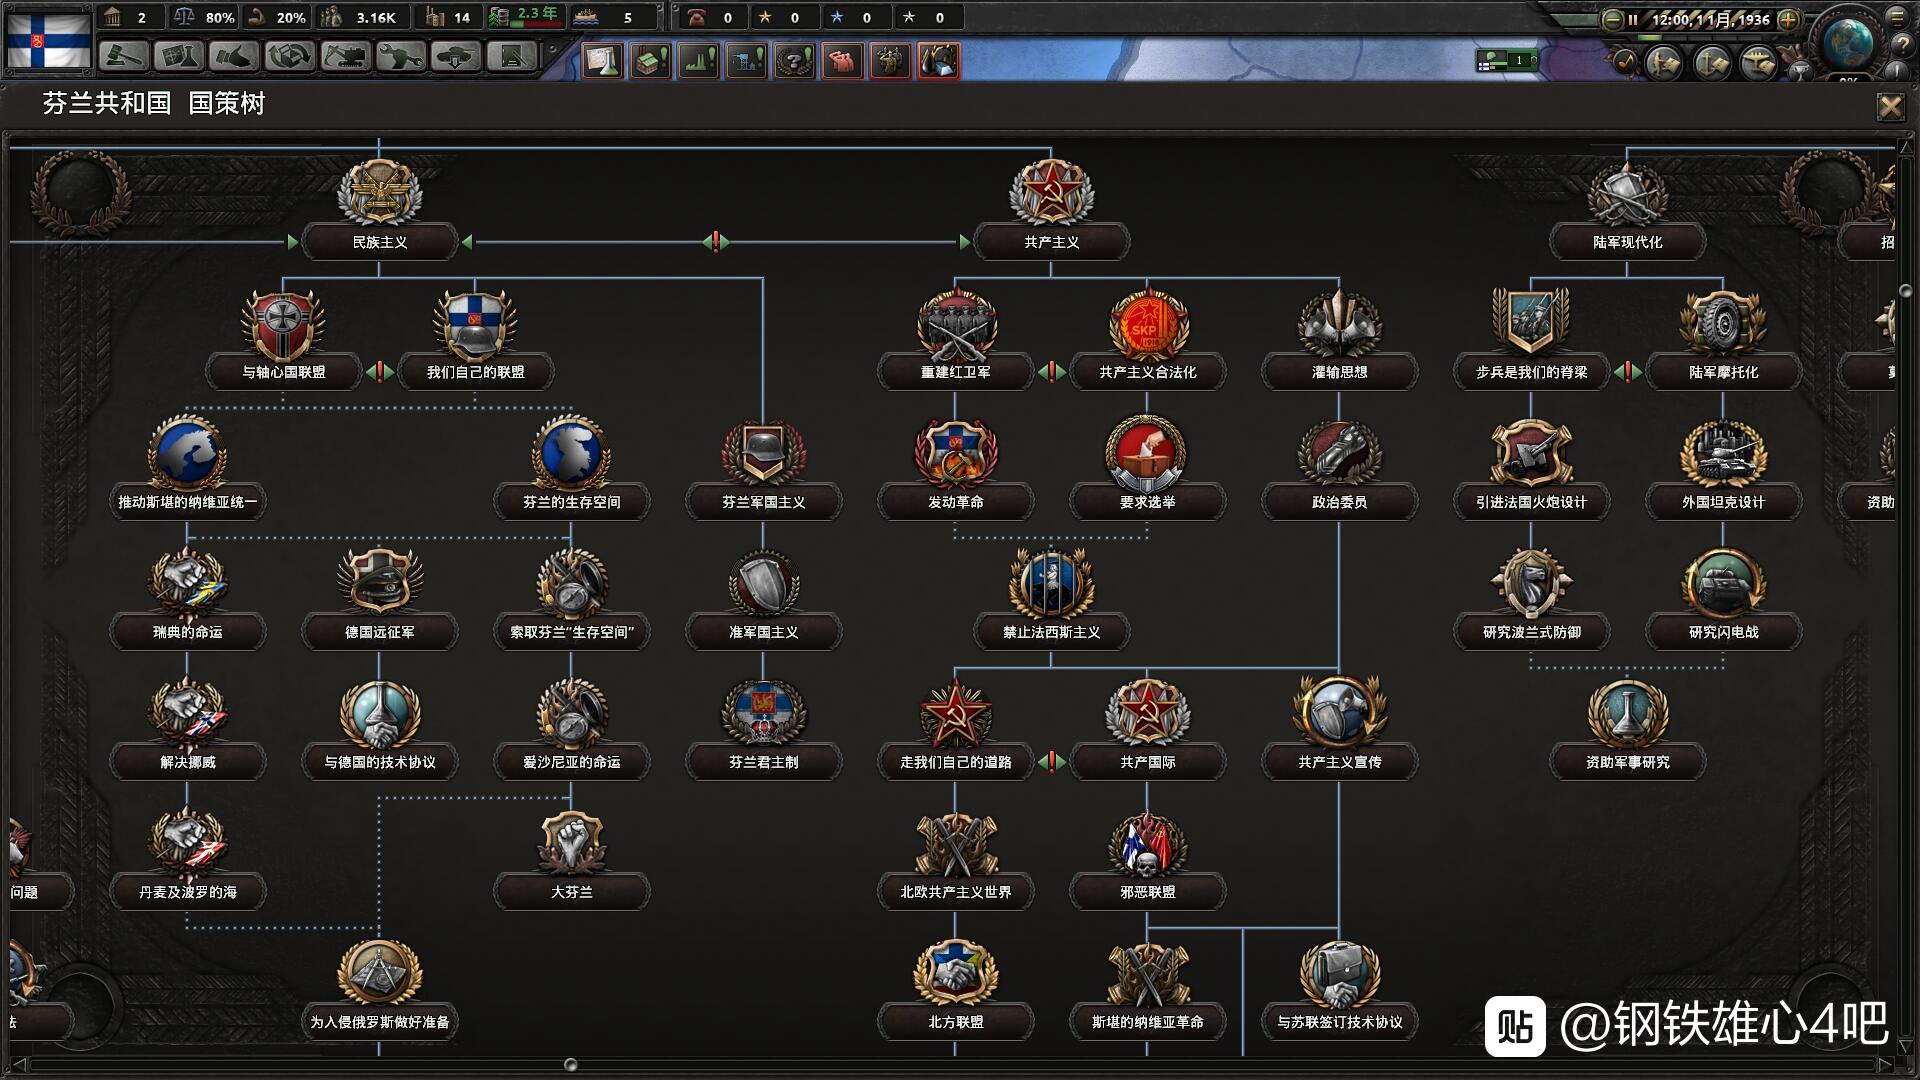Choose the 重建红卫军 focus icon
The image size is (1920, 1080).
955,324
